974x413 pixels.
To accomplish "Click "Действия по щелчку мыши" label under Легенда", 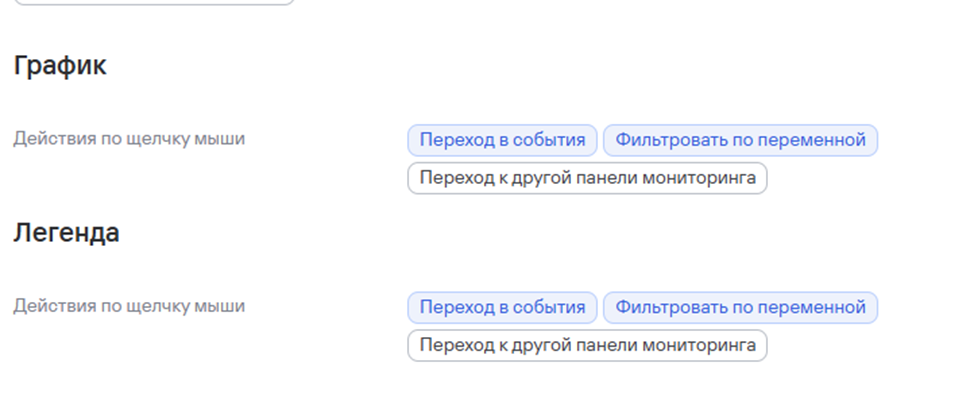I will pos(129,306).
